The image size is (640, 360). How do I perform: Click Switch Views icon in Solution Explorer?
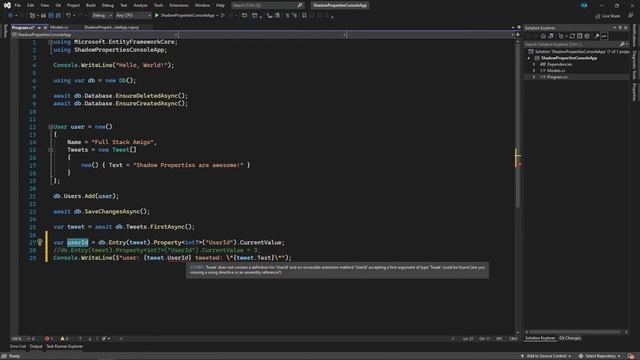pyautogui.click(x=551, y=36)
